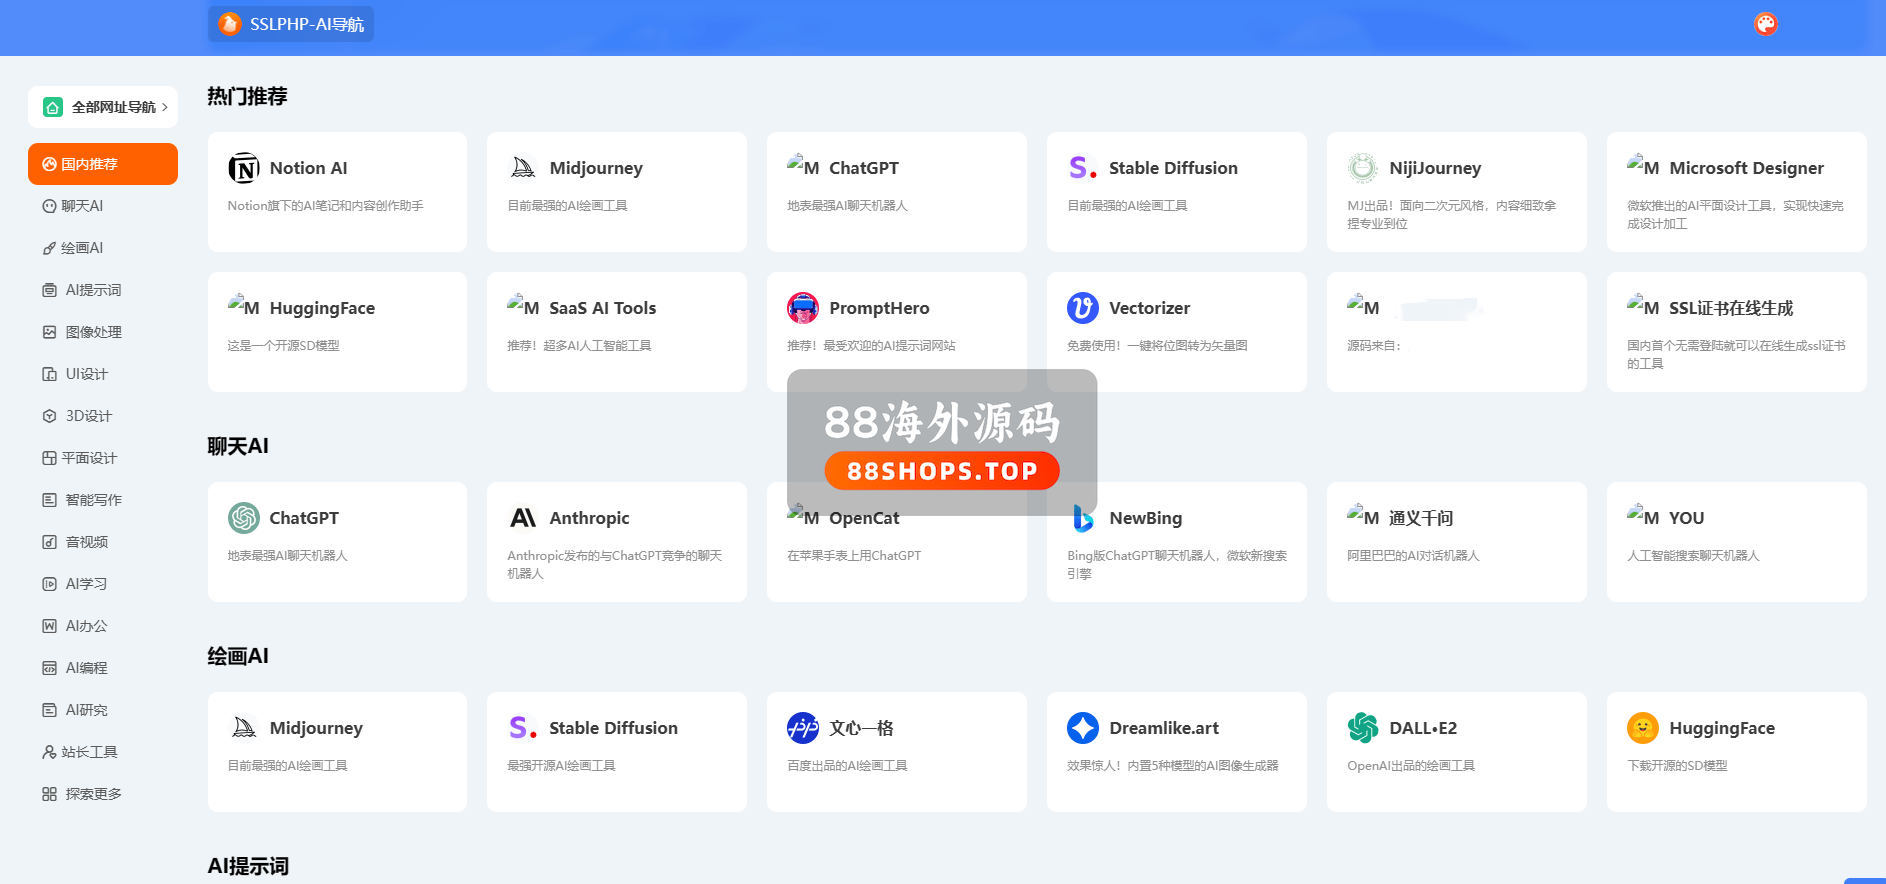Expand the 探索更多 sidebar entry
1886x884 pixels.
pos(93,794)
